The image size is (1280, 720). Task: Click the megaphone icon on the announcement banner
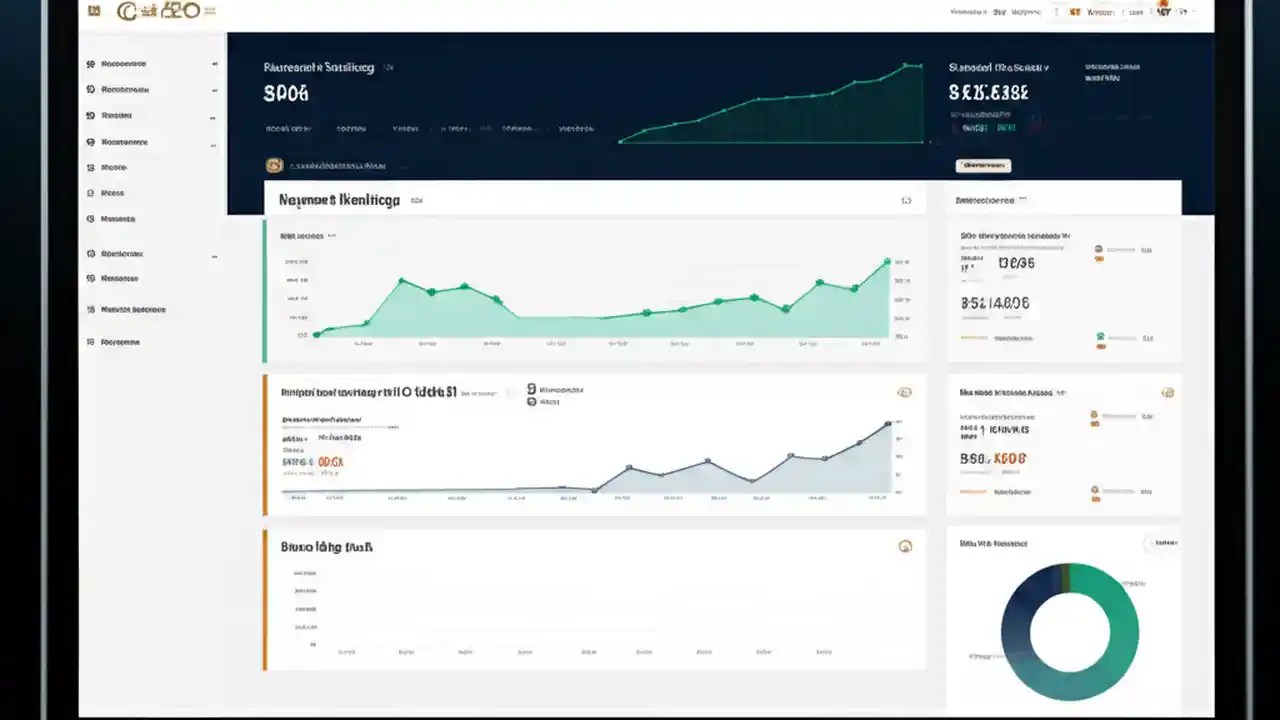point(272,165)
